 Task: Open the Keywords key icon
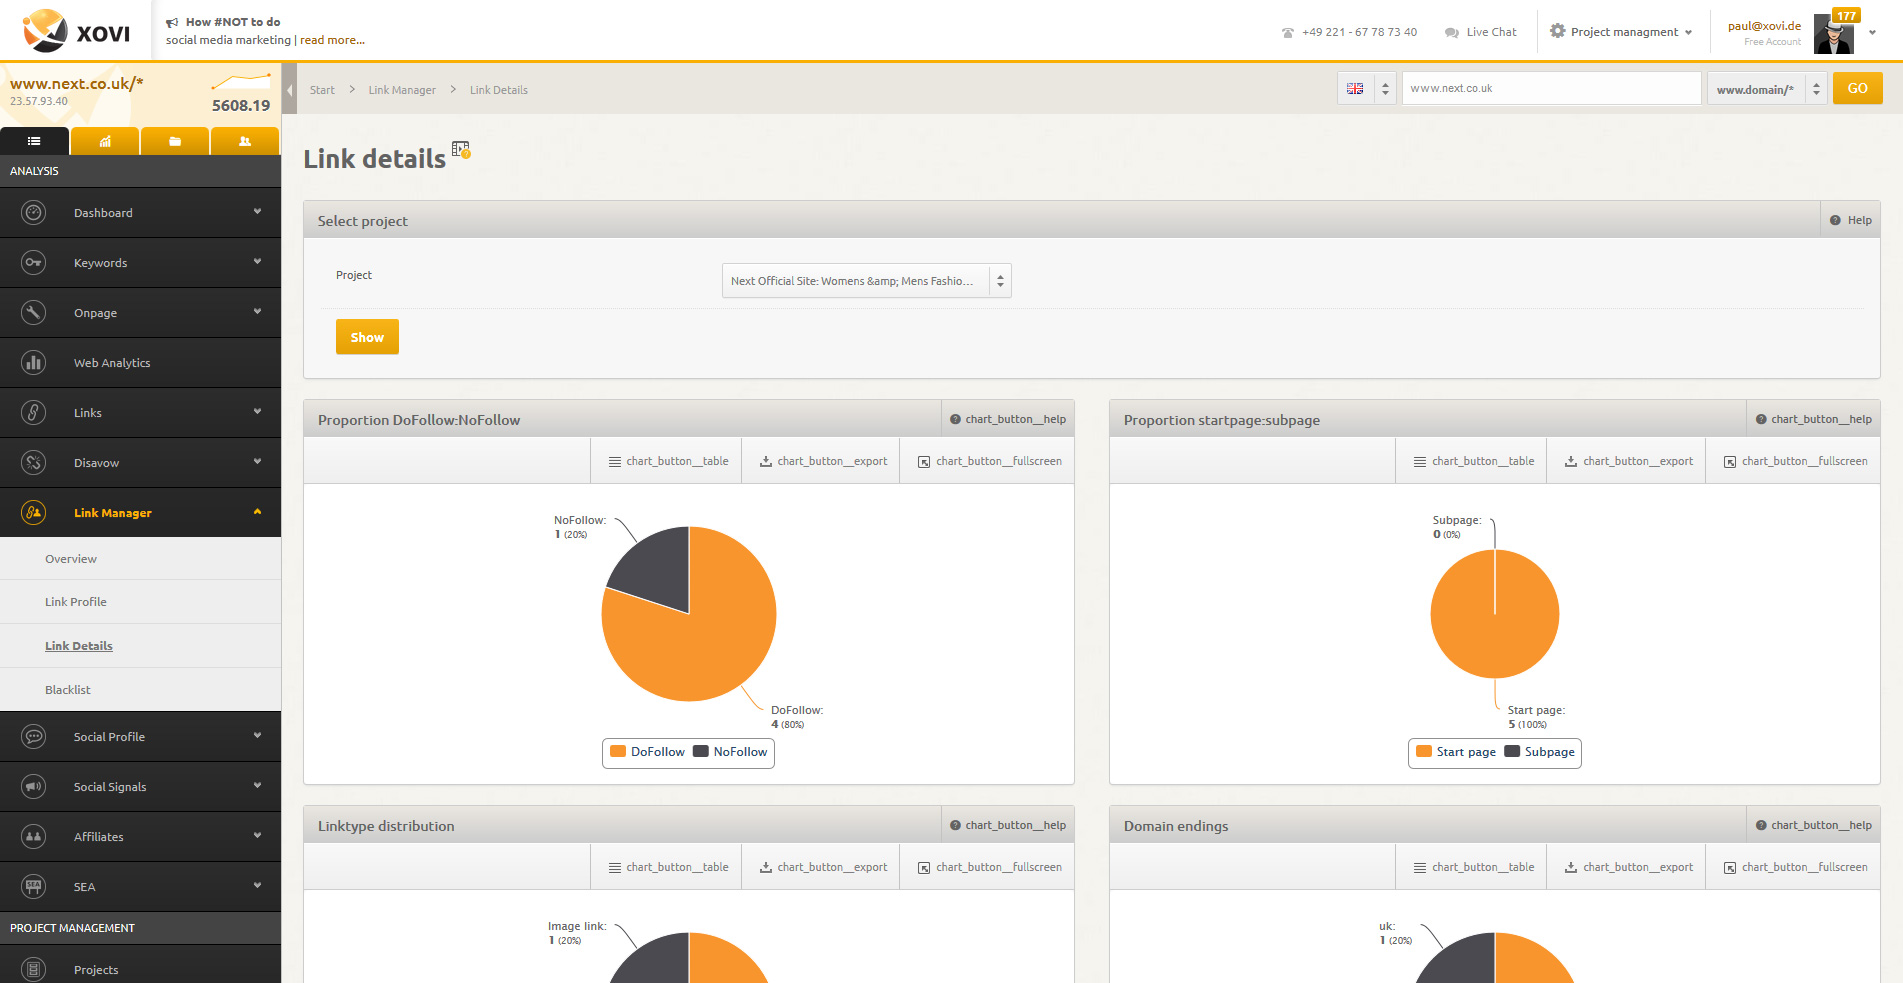[34, 262]
